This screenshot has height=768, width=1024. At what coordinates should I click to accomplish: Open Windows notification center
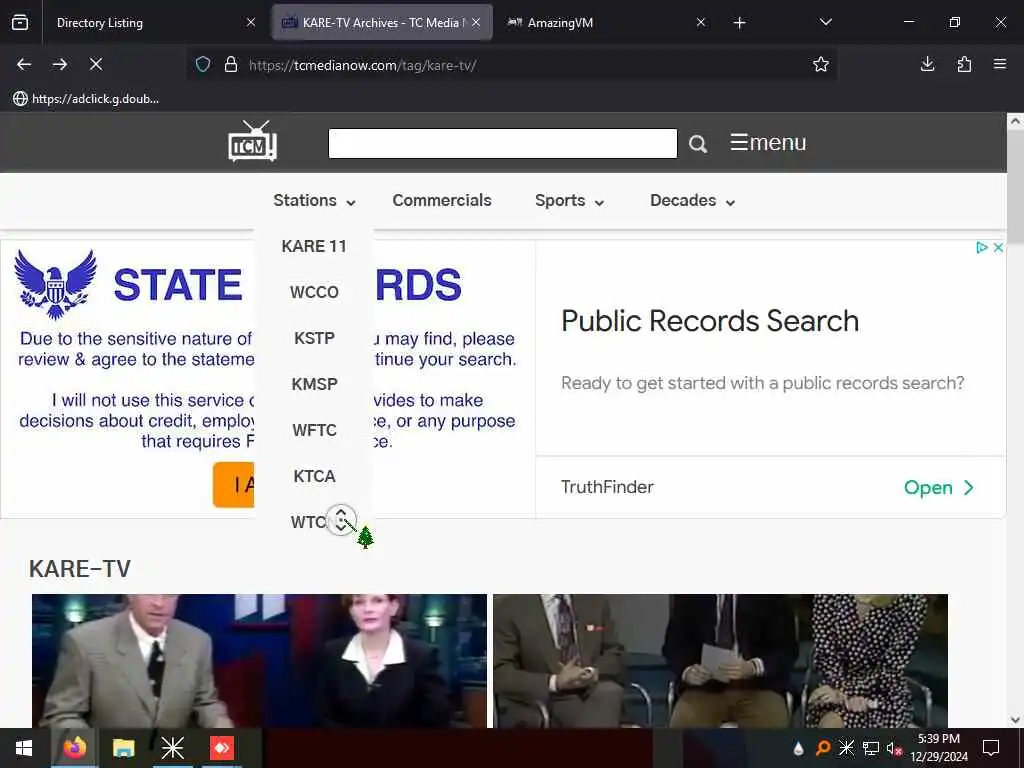point(991,748)
